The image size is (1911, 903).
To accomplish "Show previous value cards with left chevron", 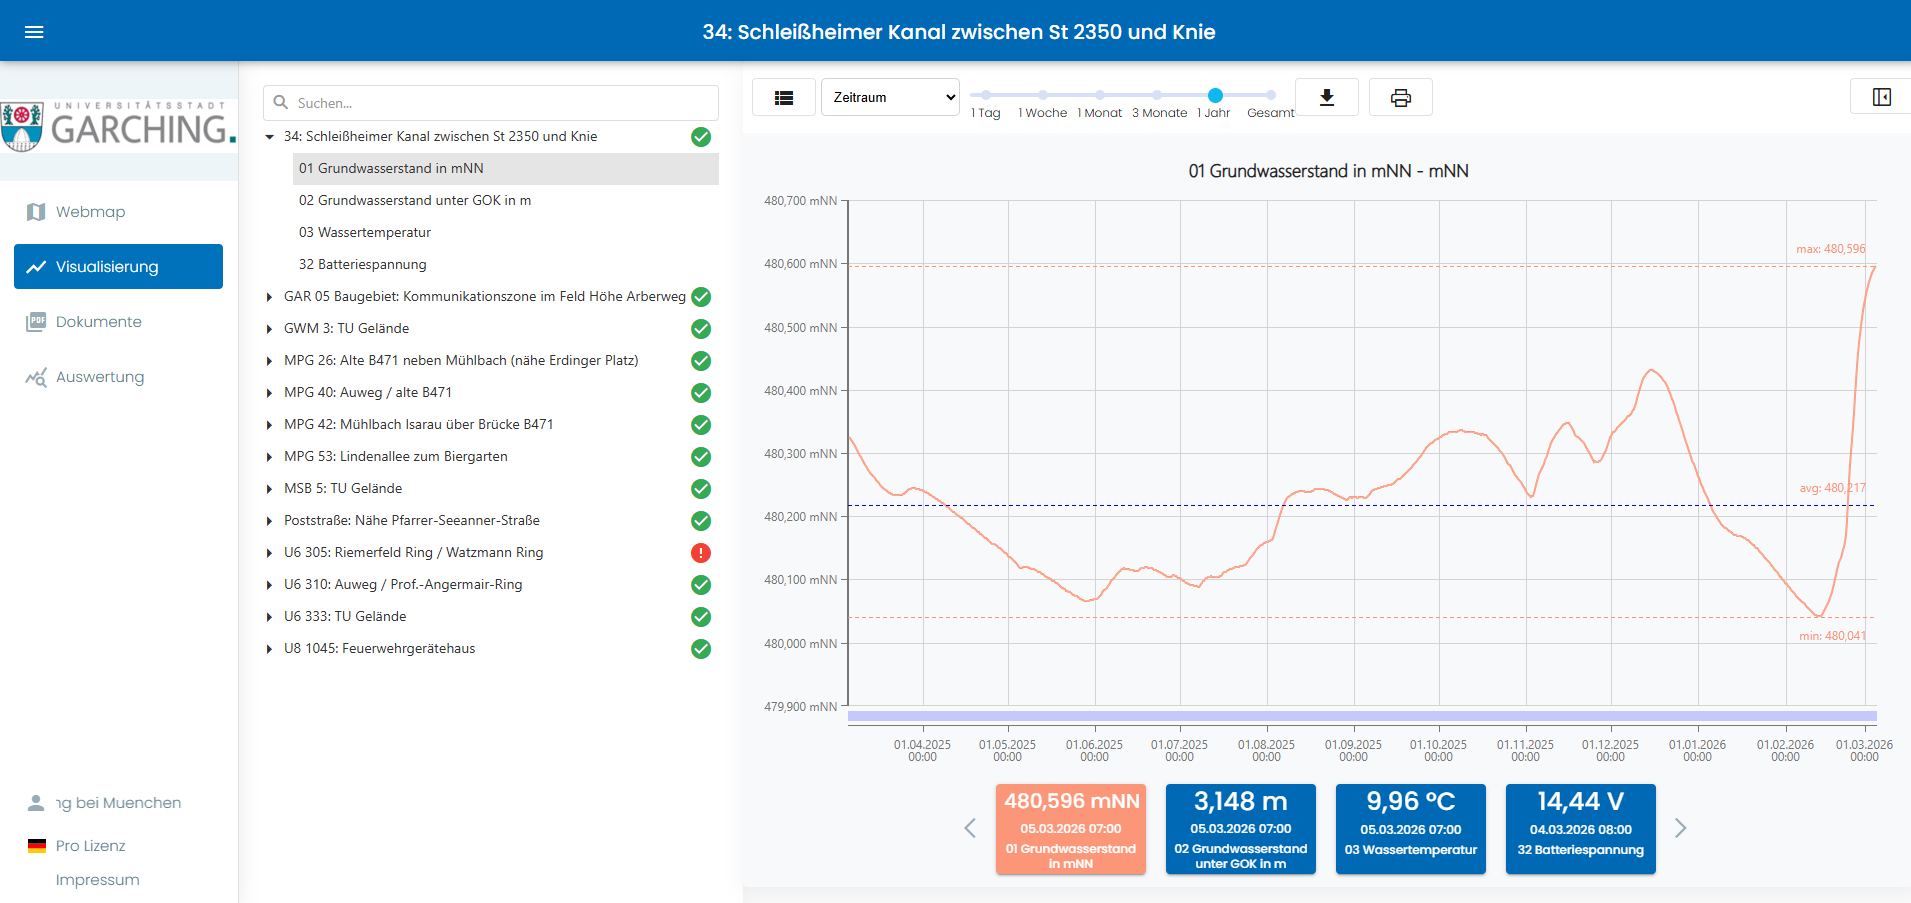I will [970, 828].
